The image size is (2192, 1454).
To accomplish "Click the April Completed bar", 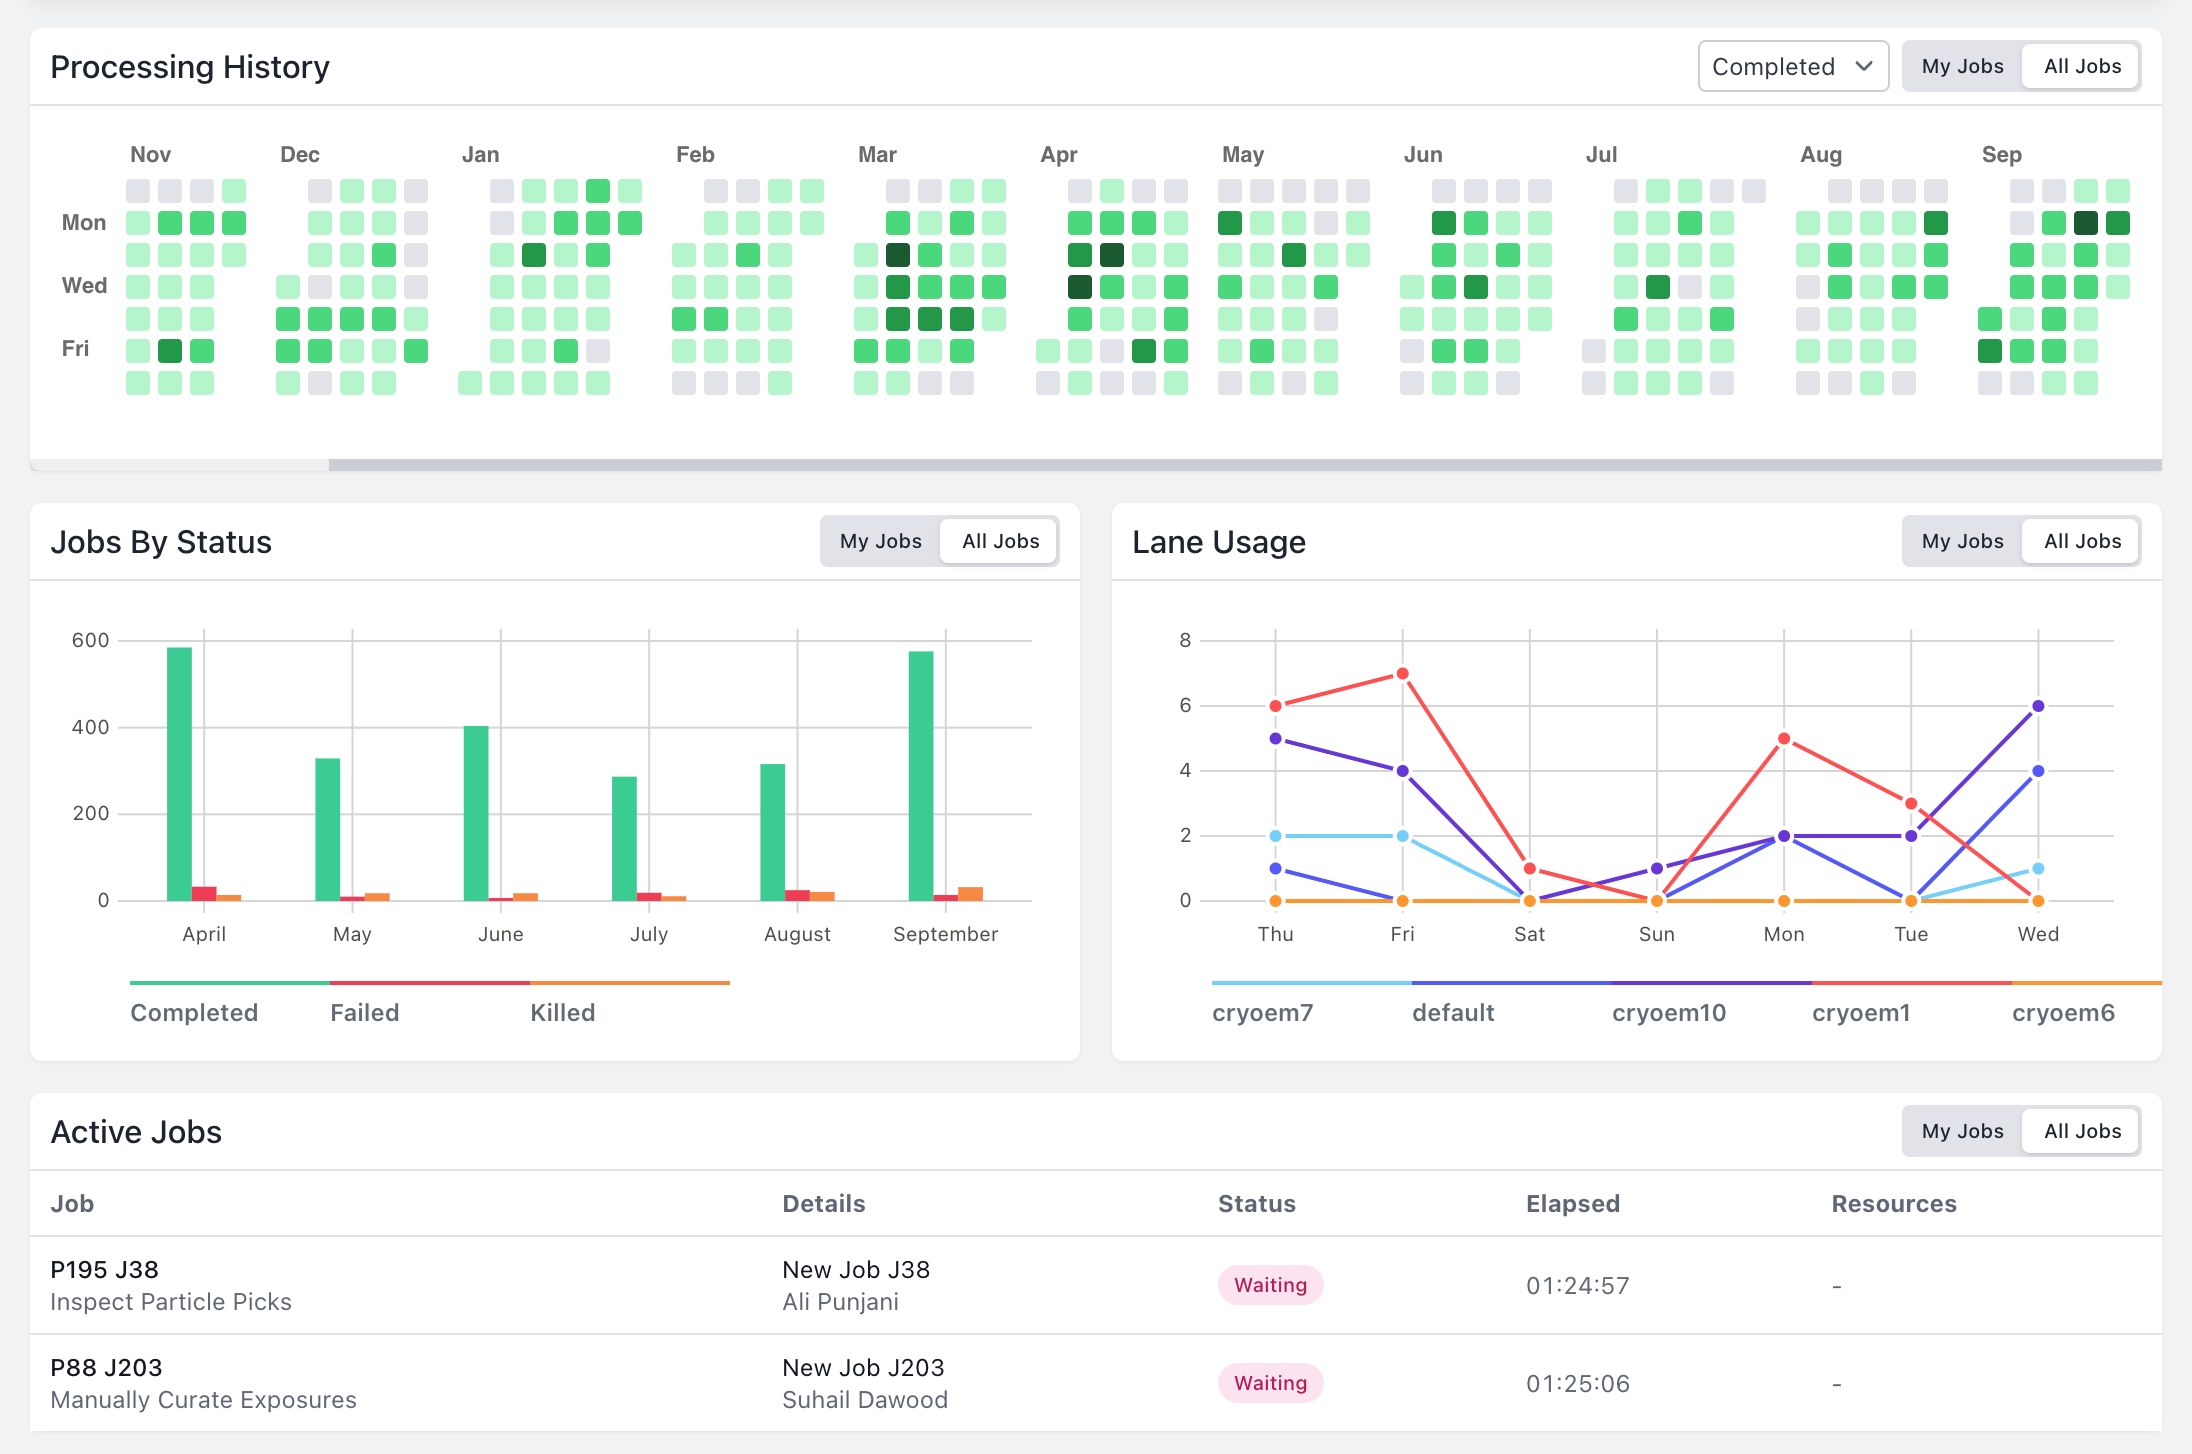I will [x=179, y=773].
